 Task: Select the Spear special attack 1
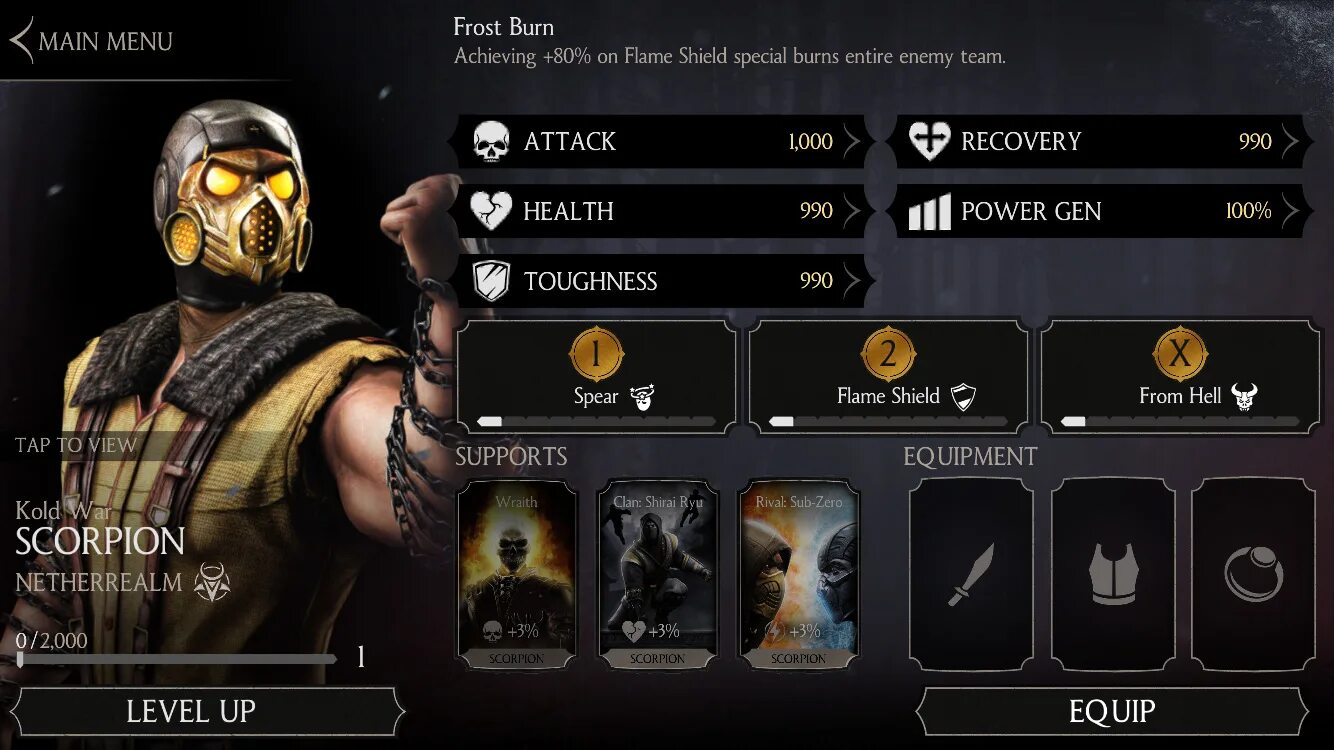pos(597,378)
